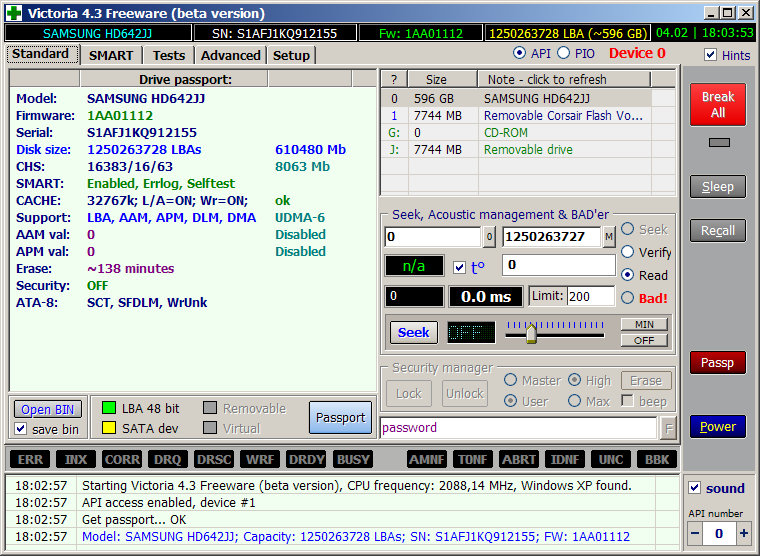This screenshot has height=556, width=760.
Task: Switch to the Setup tab
Action: (x=291, y=55)
